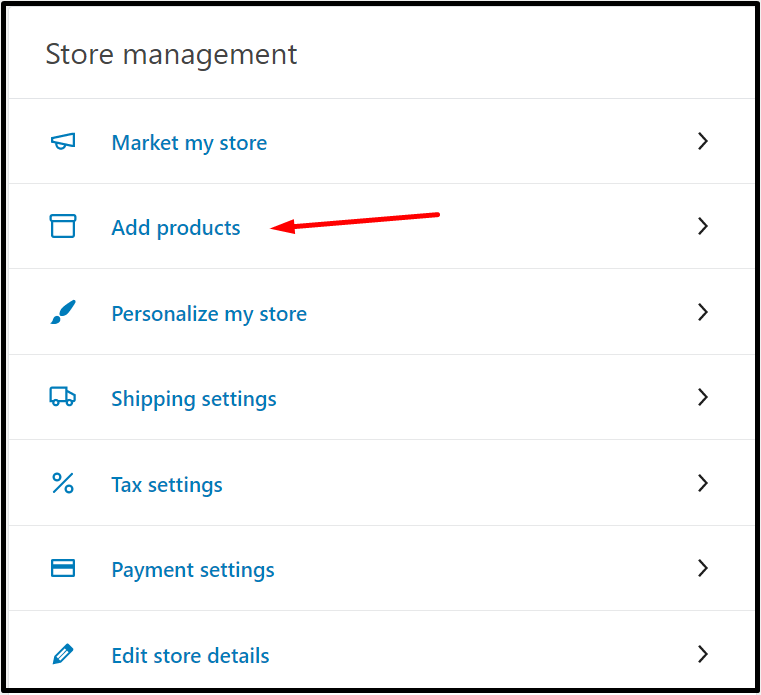Viewport: 761px width, 695px height.
Task: Click the megaphone icon for Market my store
Action: tap(63, 142)
